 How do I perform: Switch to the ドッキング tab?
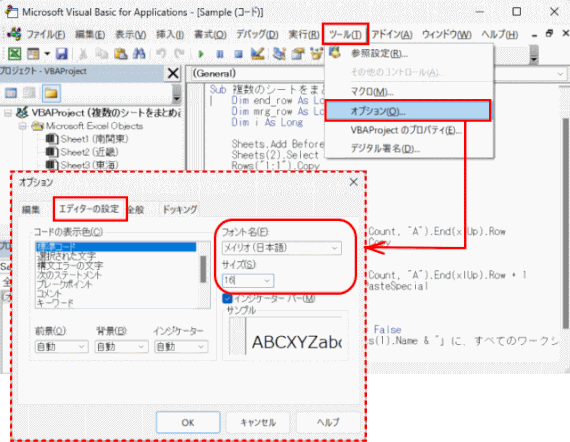[180, 210]
